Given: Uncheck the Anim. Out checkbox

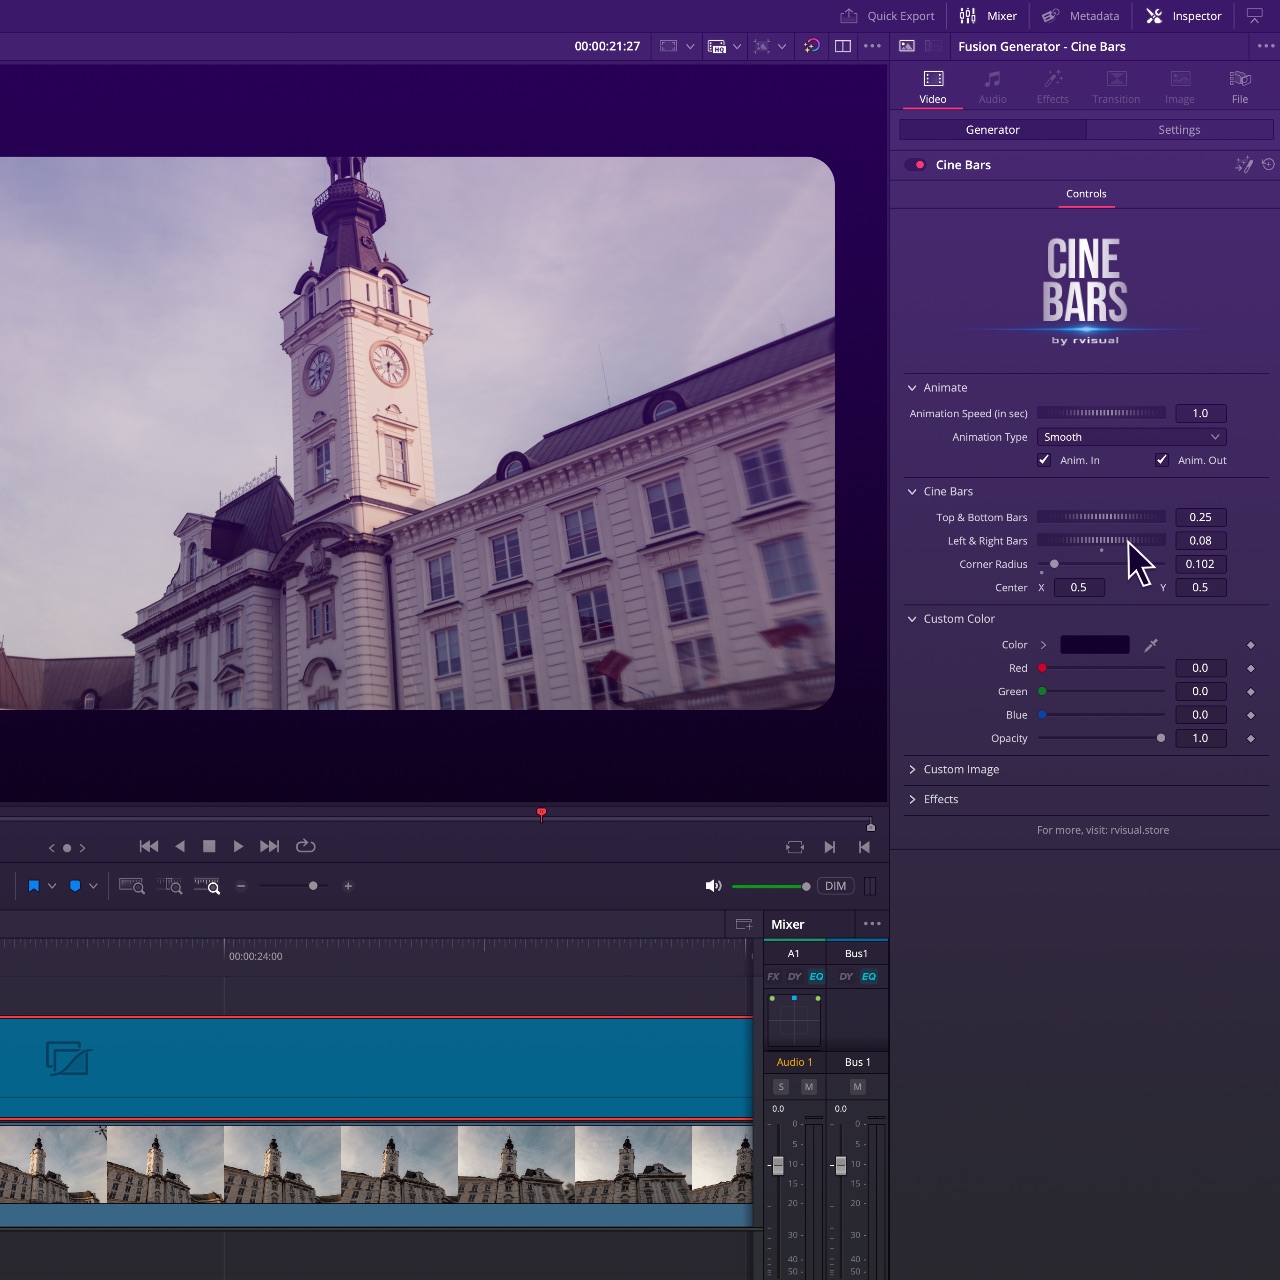Looking at the screenshot, I should coord(1161,460).
